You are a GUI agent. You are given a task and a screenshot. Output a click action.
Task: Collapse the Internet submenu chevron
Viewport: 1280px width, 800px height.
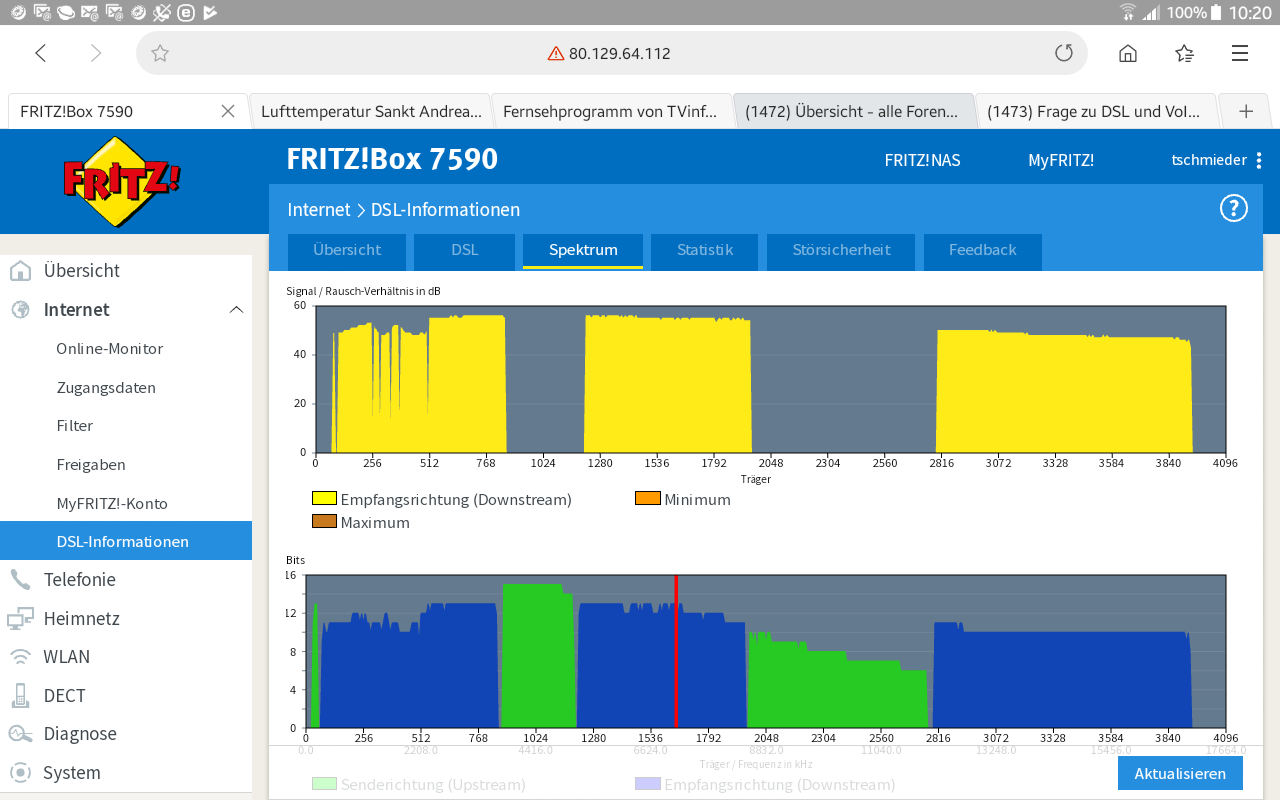(x=236, y=309)
